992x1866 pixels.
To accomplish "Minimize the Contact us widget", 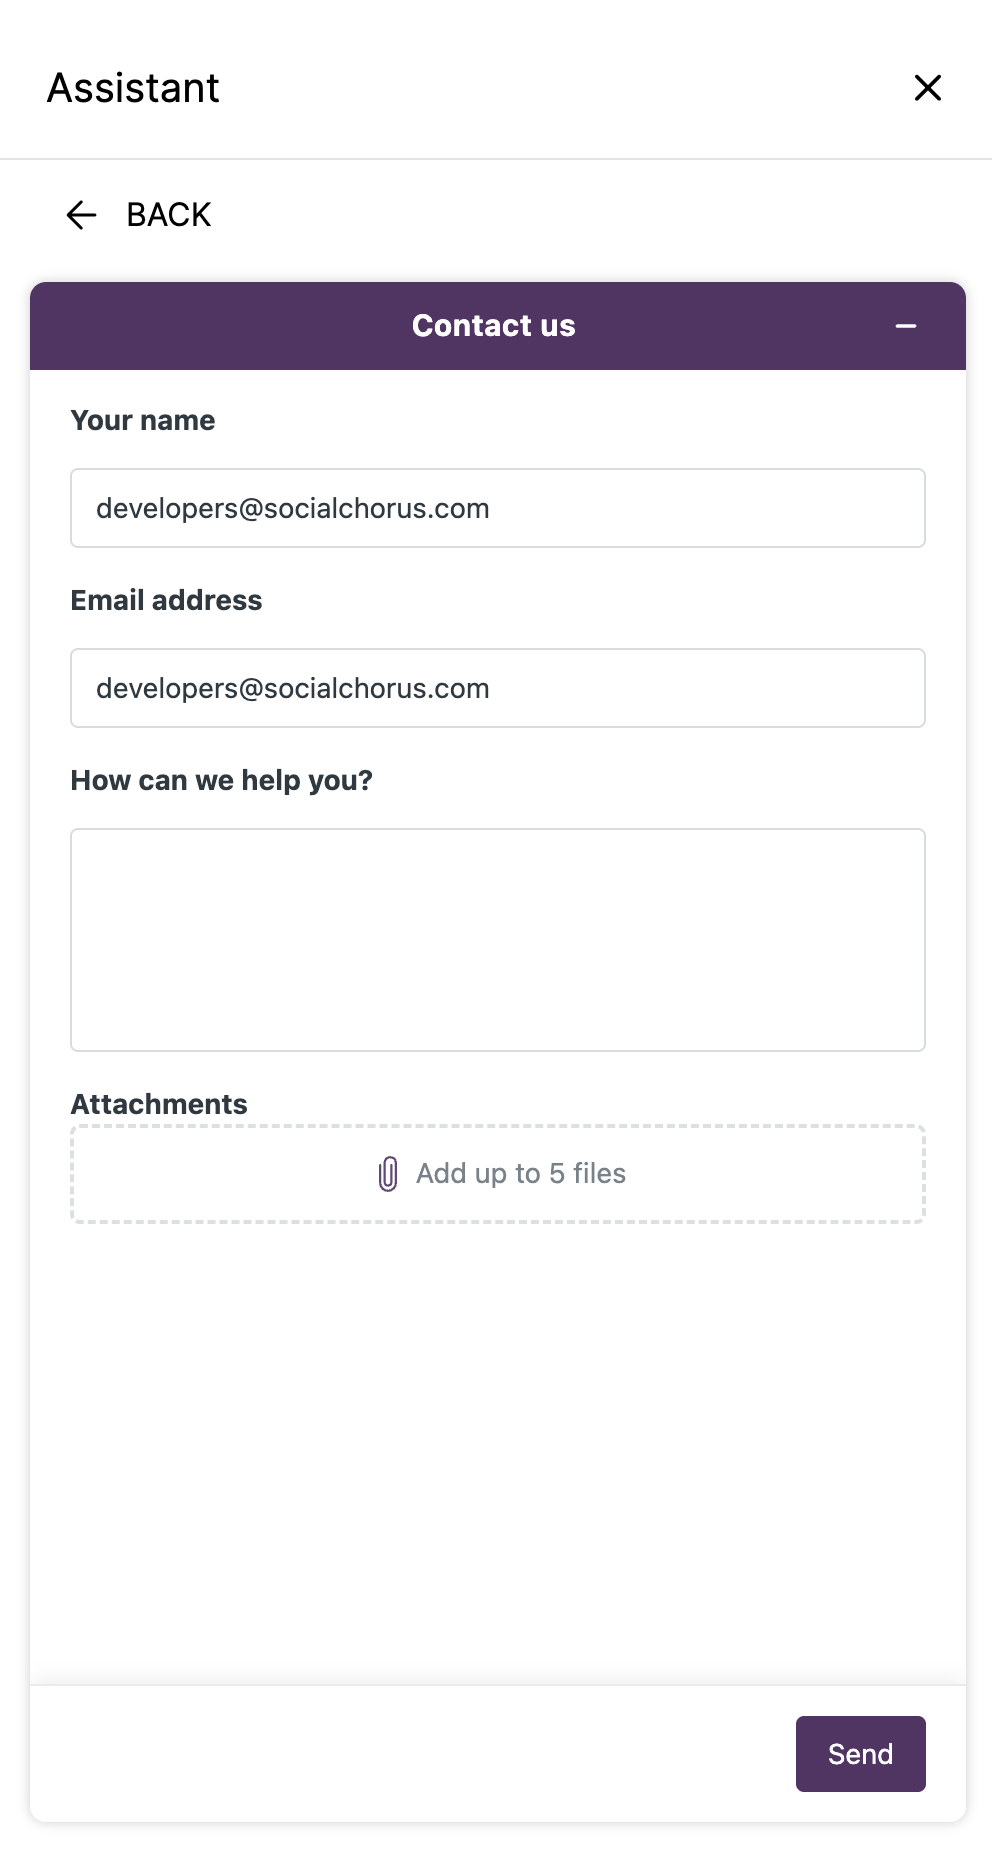I will pyautogui.click(x=906, y=326).
